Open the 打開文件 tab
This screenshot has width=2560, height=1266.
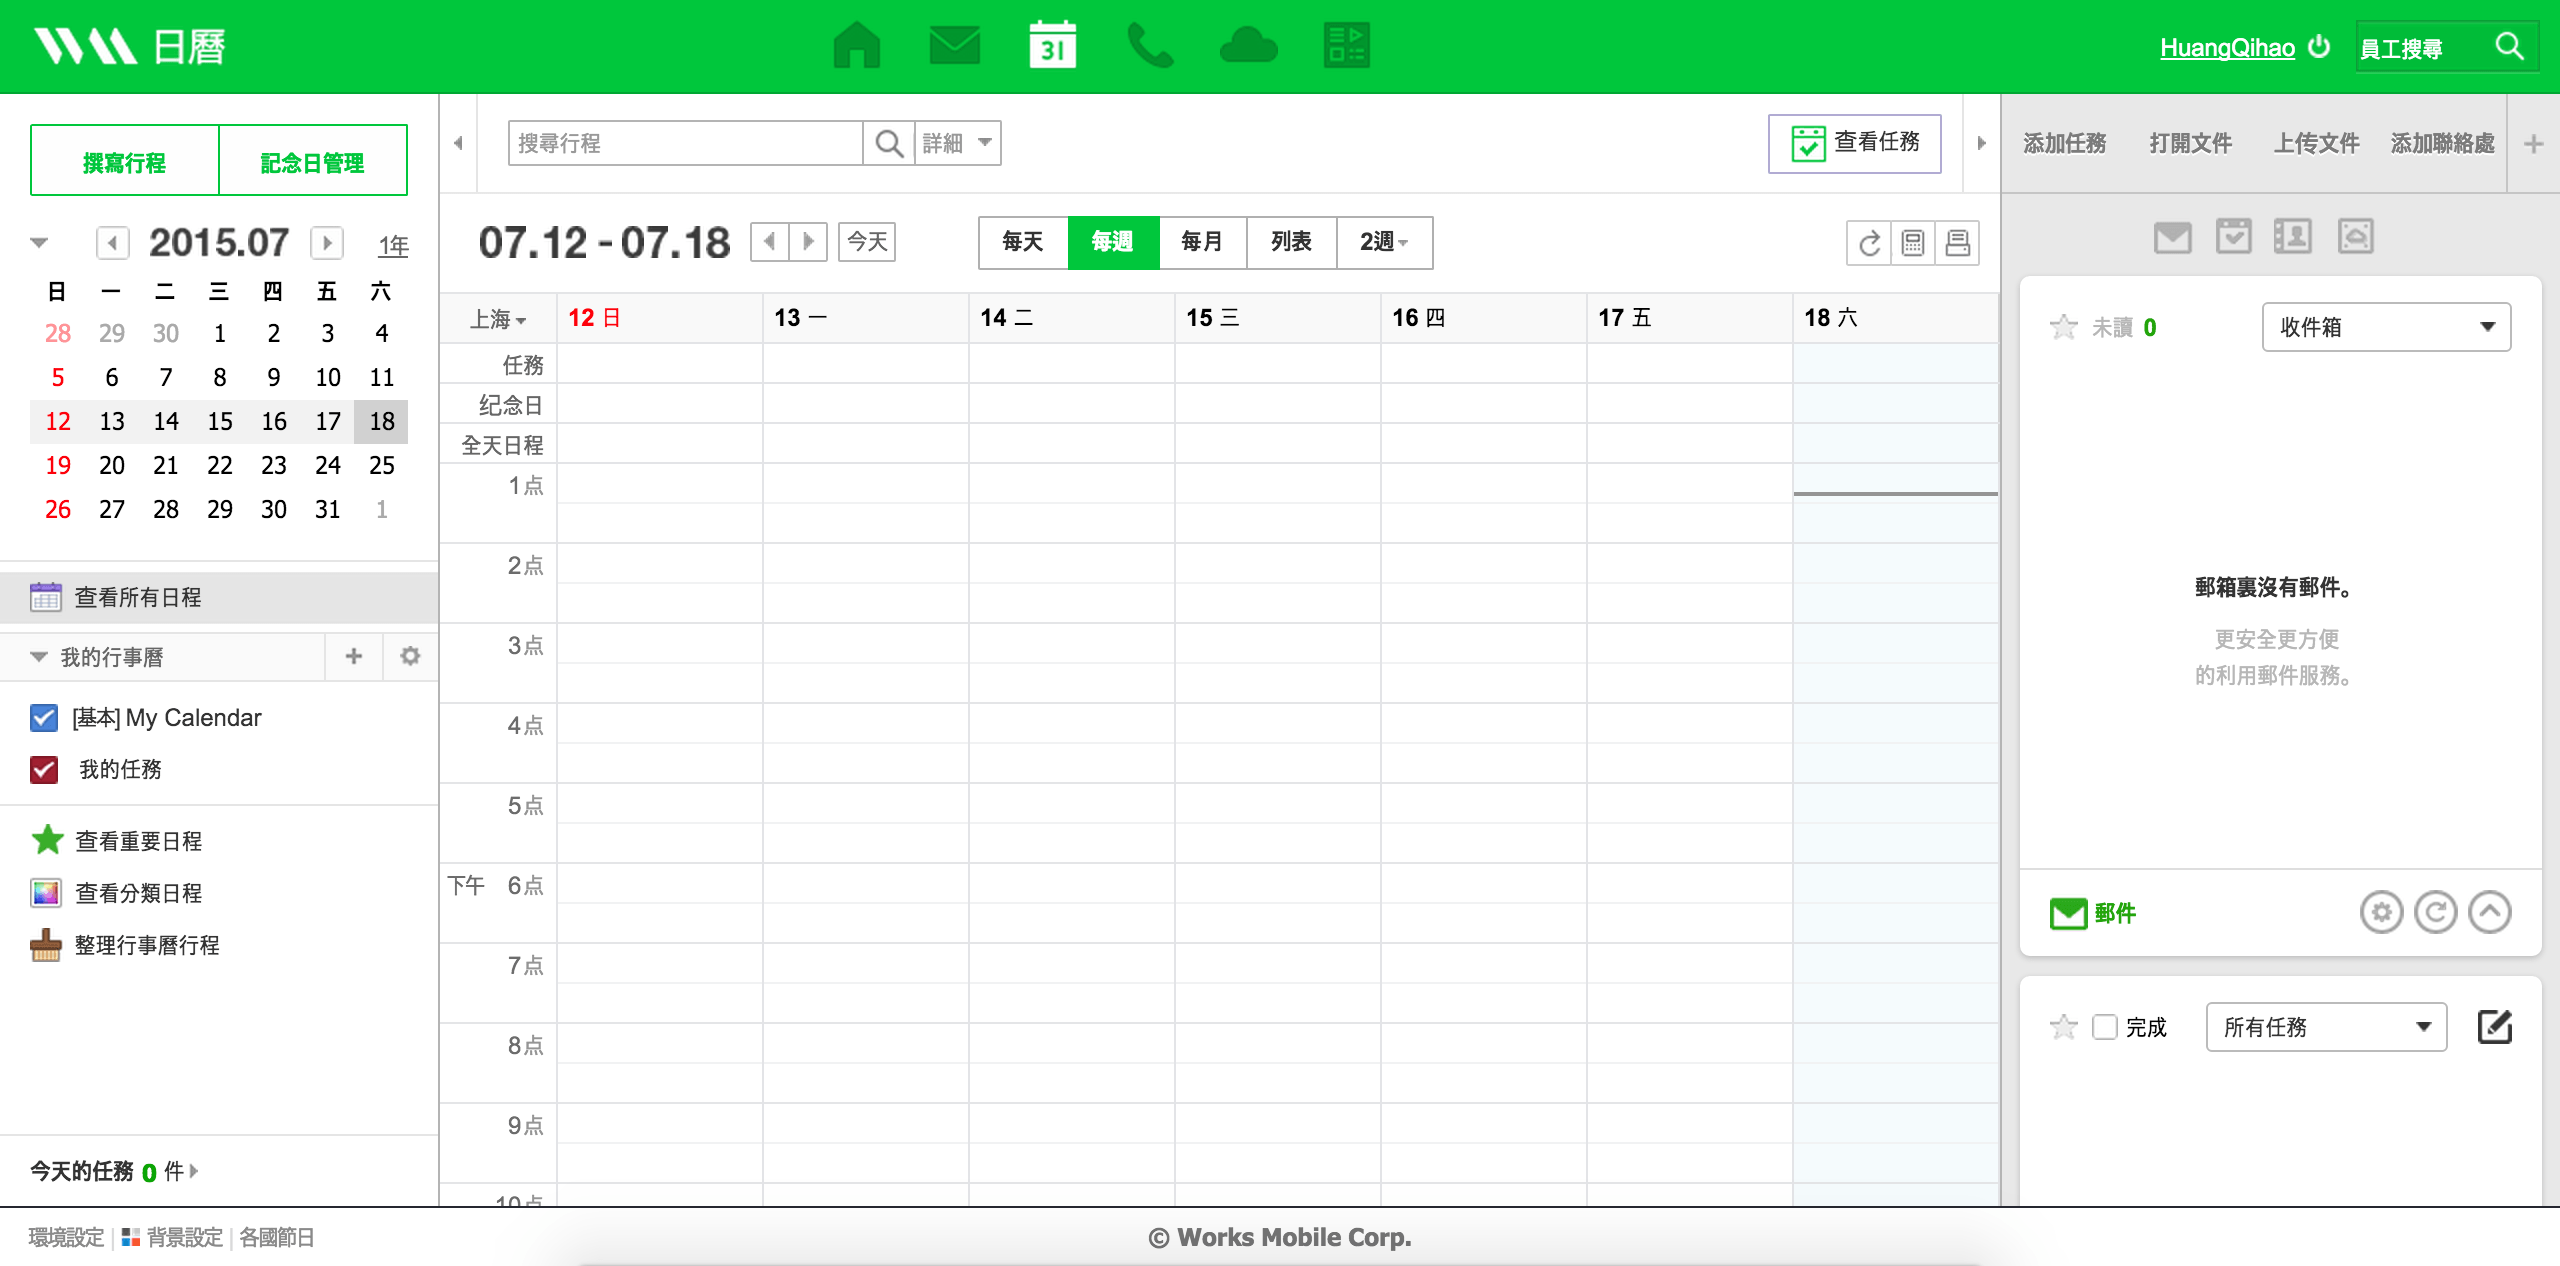(2190, 144)
